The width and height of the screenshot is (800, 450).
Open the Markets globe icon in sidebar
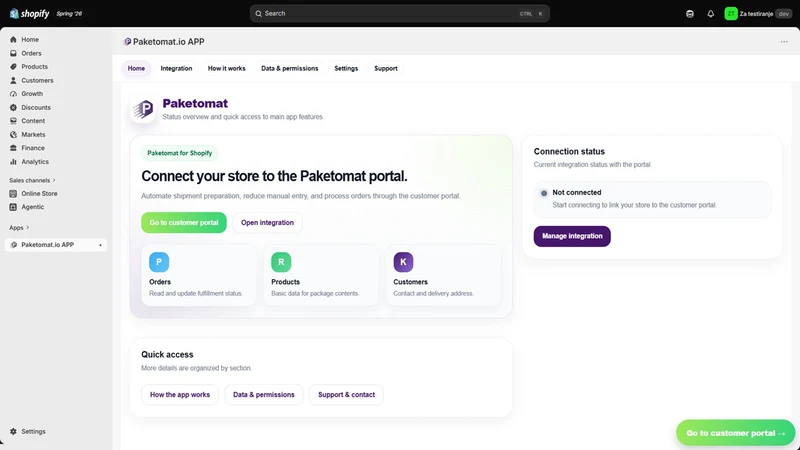point(13,135)
